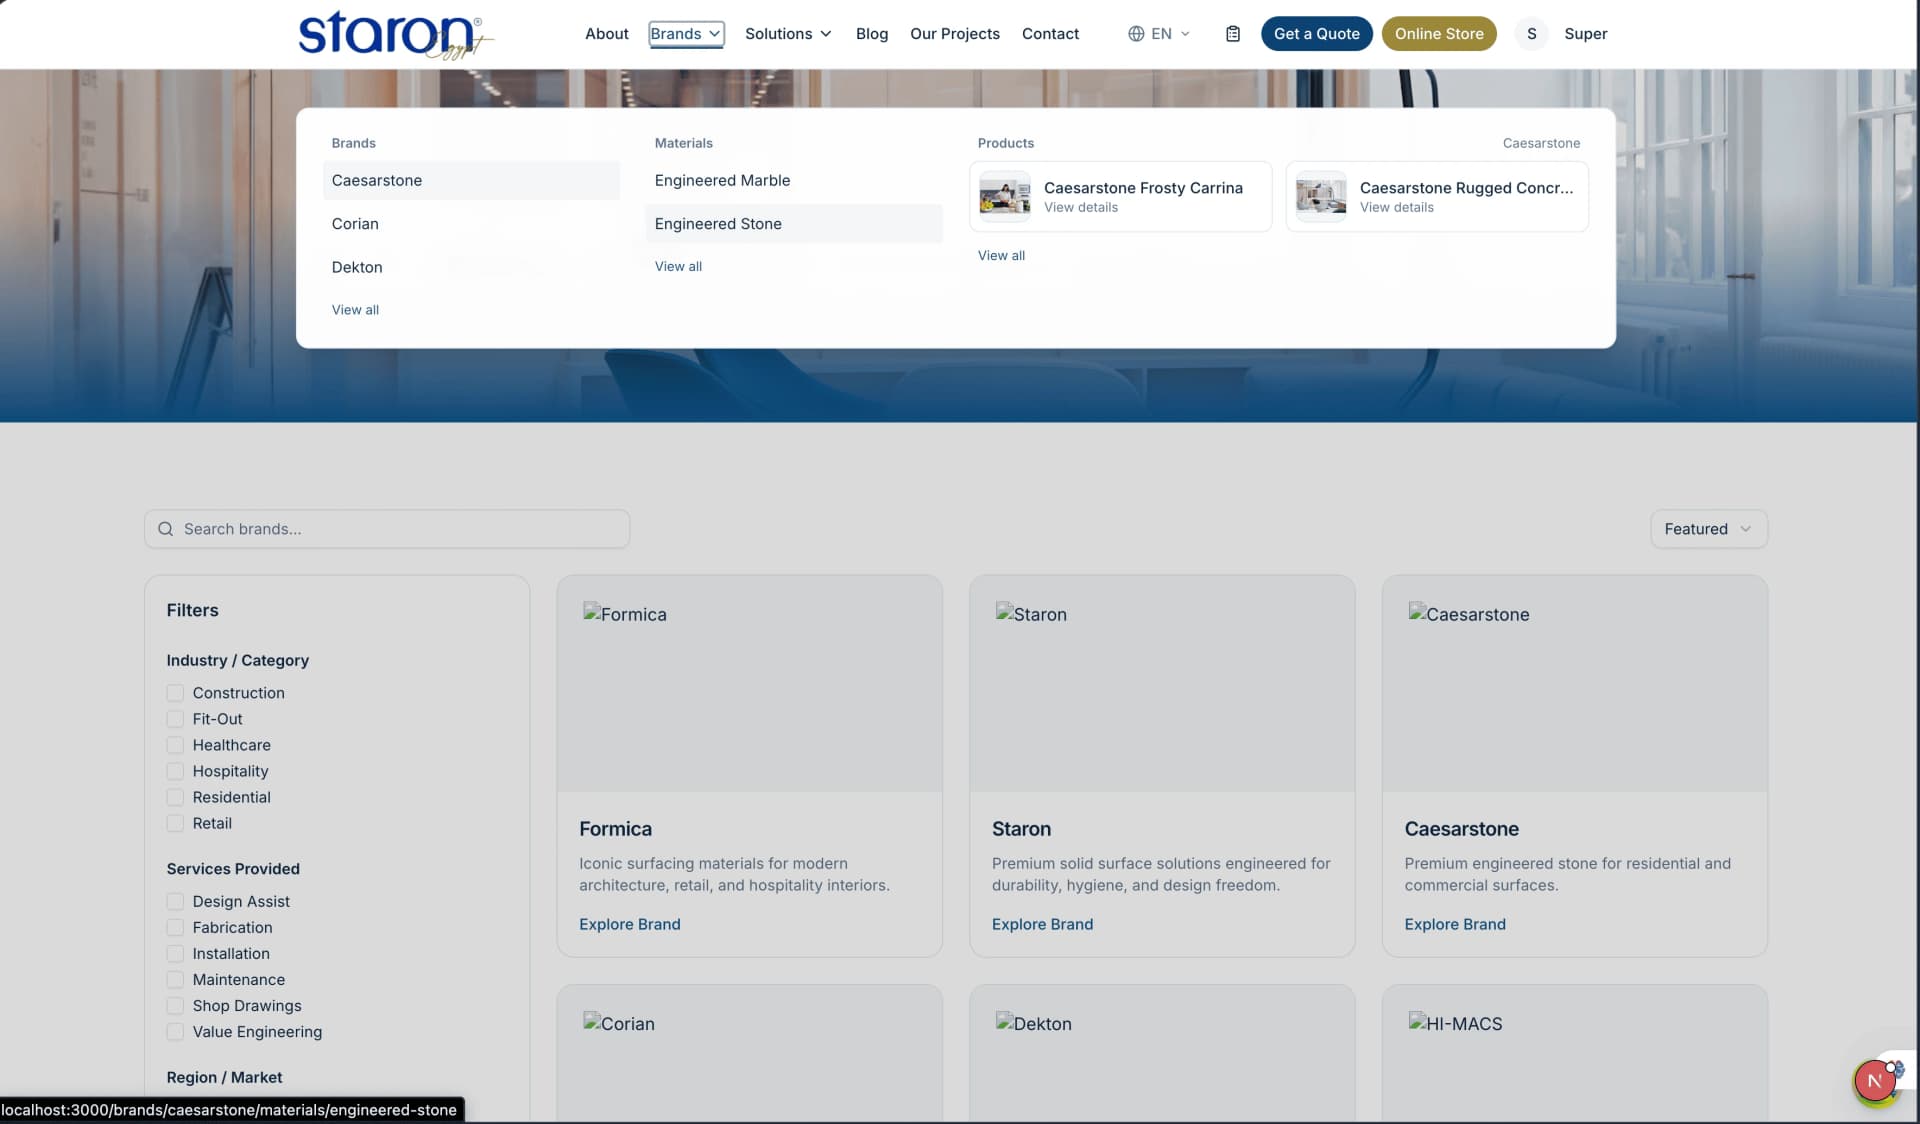Image resolution: width=1920 pixels, height=1124 pixels.
Task: Open the Featured sort dropdown
Action: point(1708,529)
